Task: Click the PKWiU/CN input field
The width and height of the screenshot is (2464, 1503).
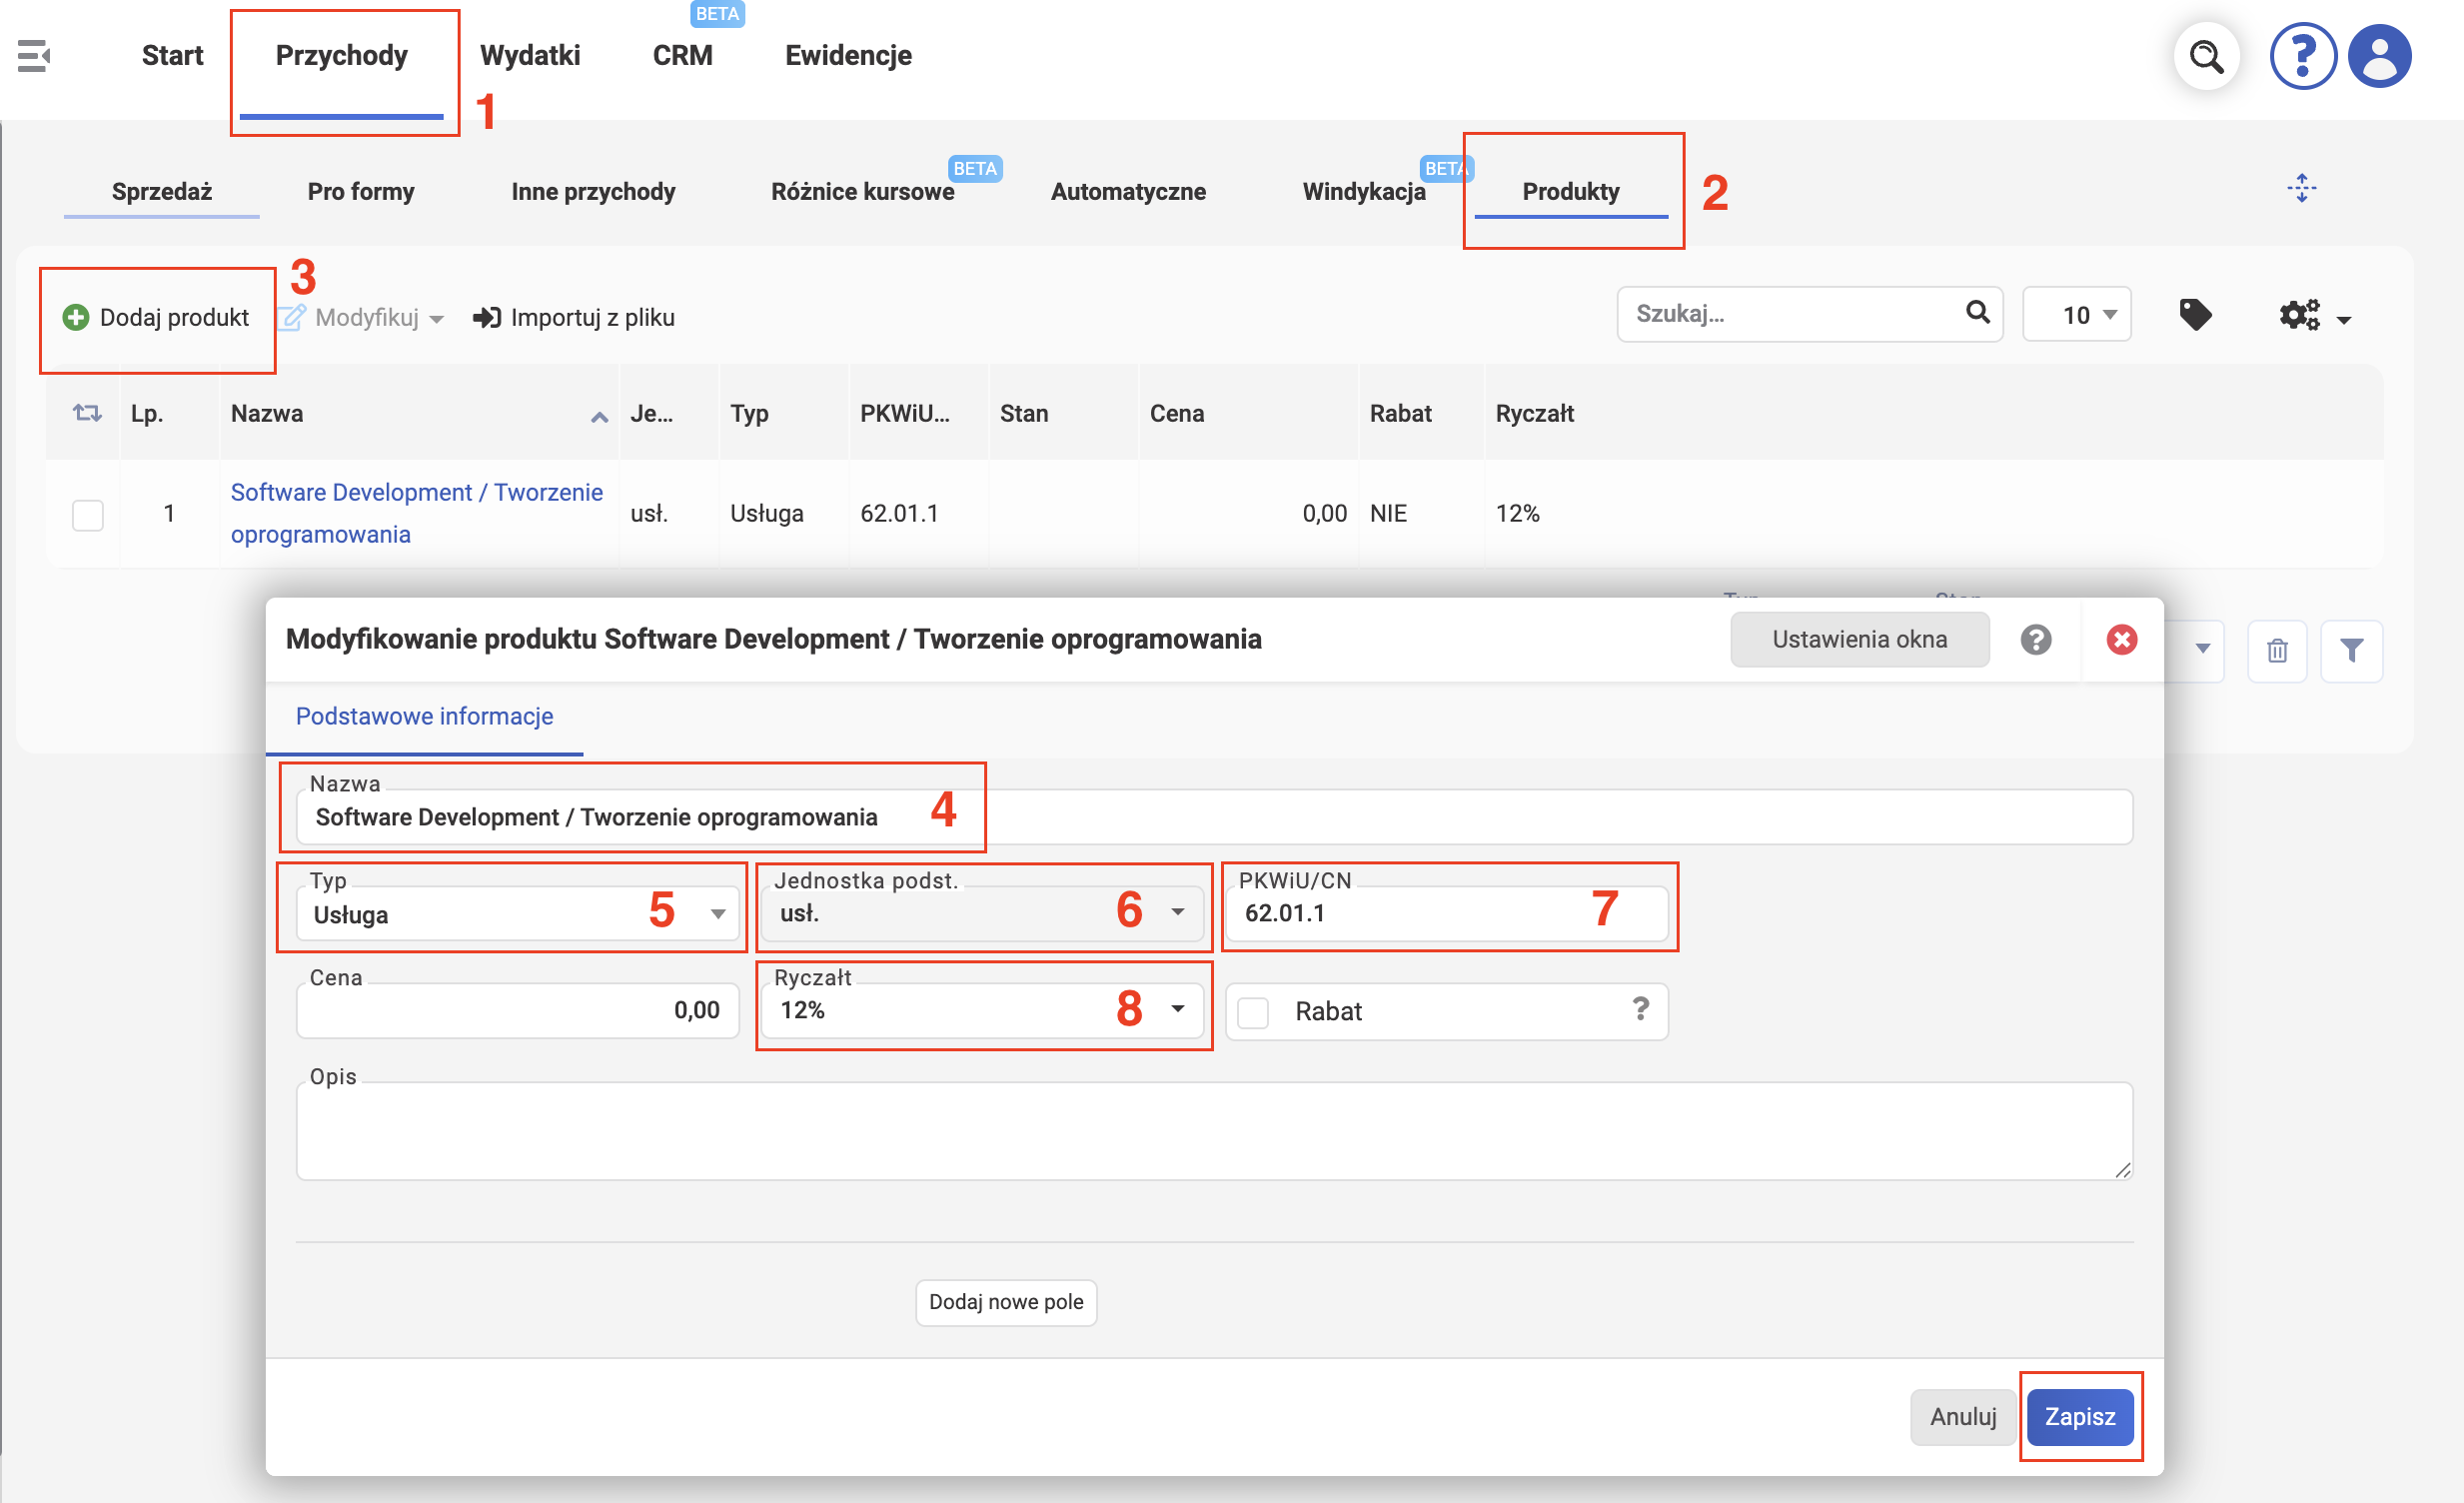Action: [1447, 913]
